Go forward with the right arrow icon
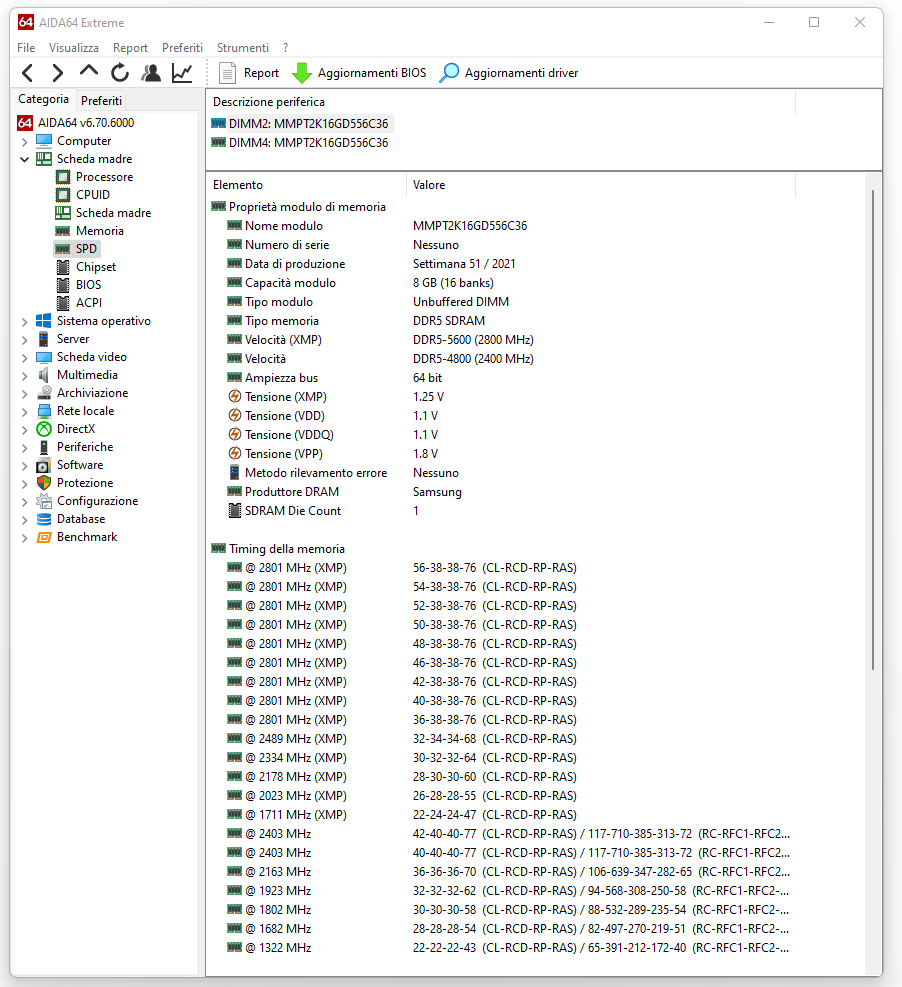This screenshot has width=902, height=987. tap(57, 73)
